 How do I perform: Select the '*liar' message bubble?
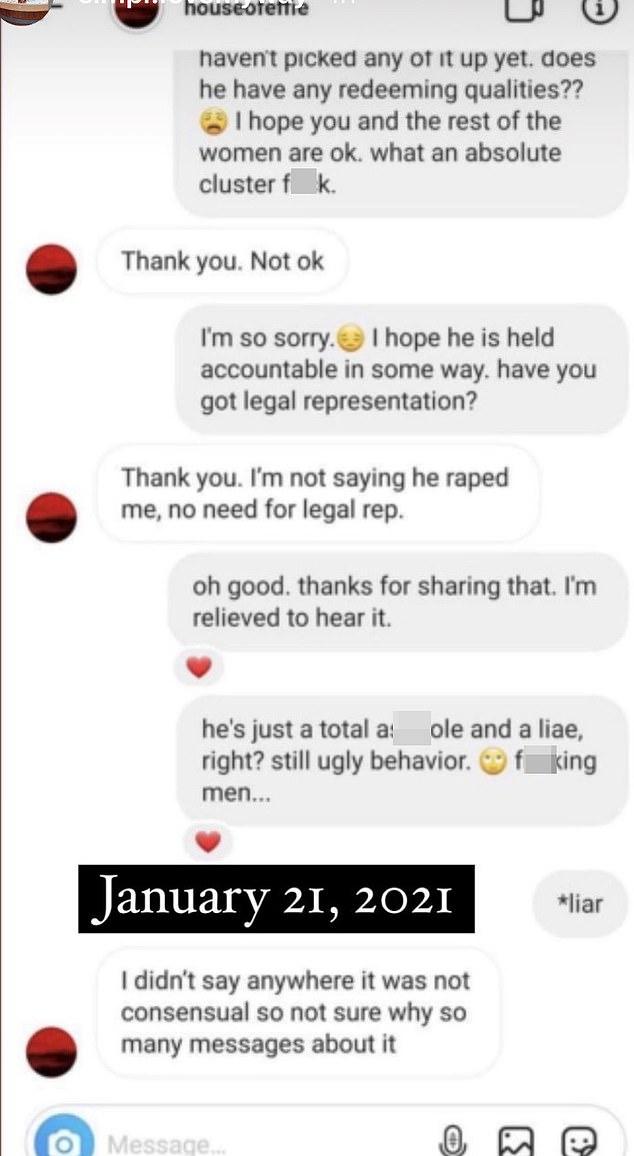pyautogui.click(x=580, y=903)
